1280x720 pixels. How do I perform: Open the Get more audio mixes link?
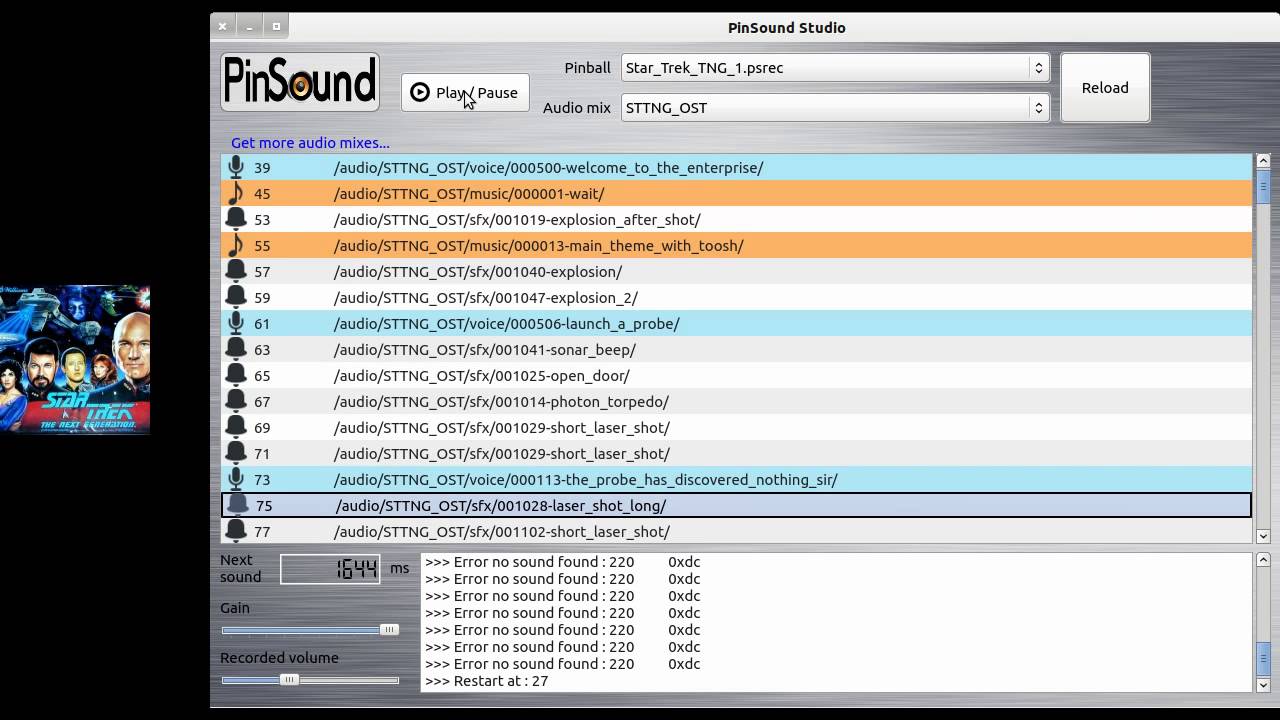(x=310, y=143)
